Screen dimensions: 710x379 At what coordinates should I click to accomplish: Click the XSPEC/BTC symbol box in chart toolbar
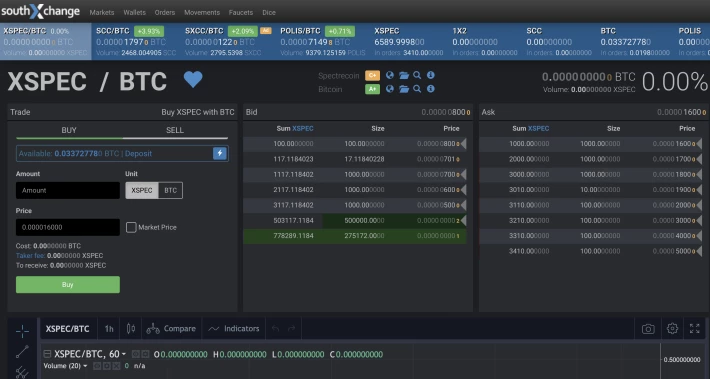67,329
